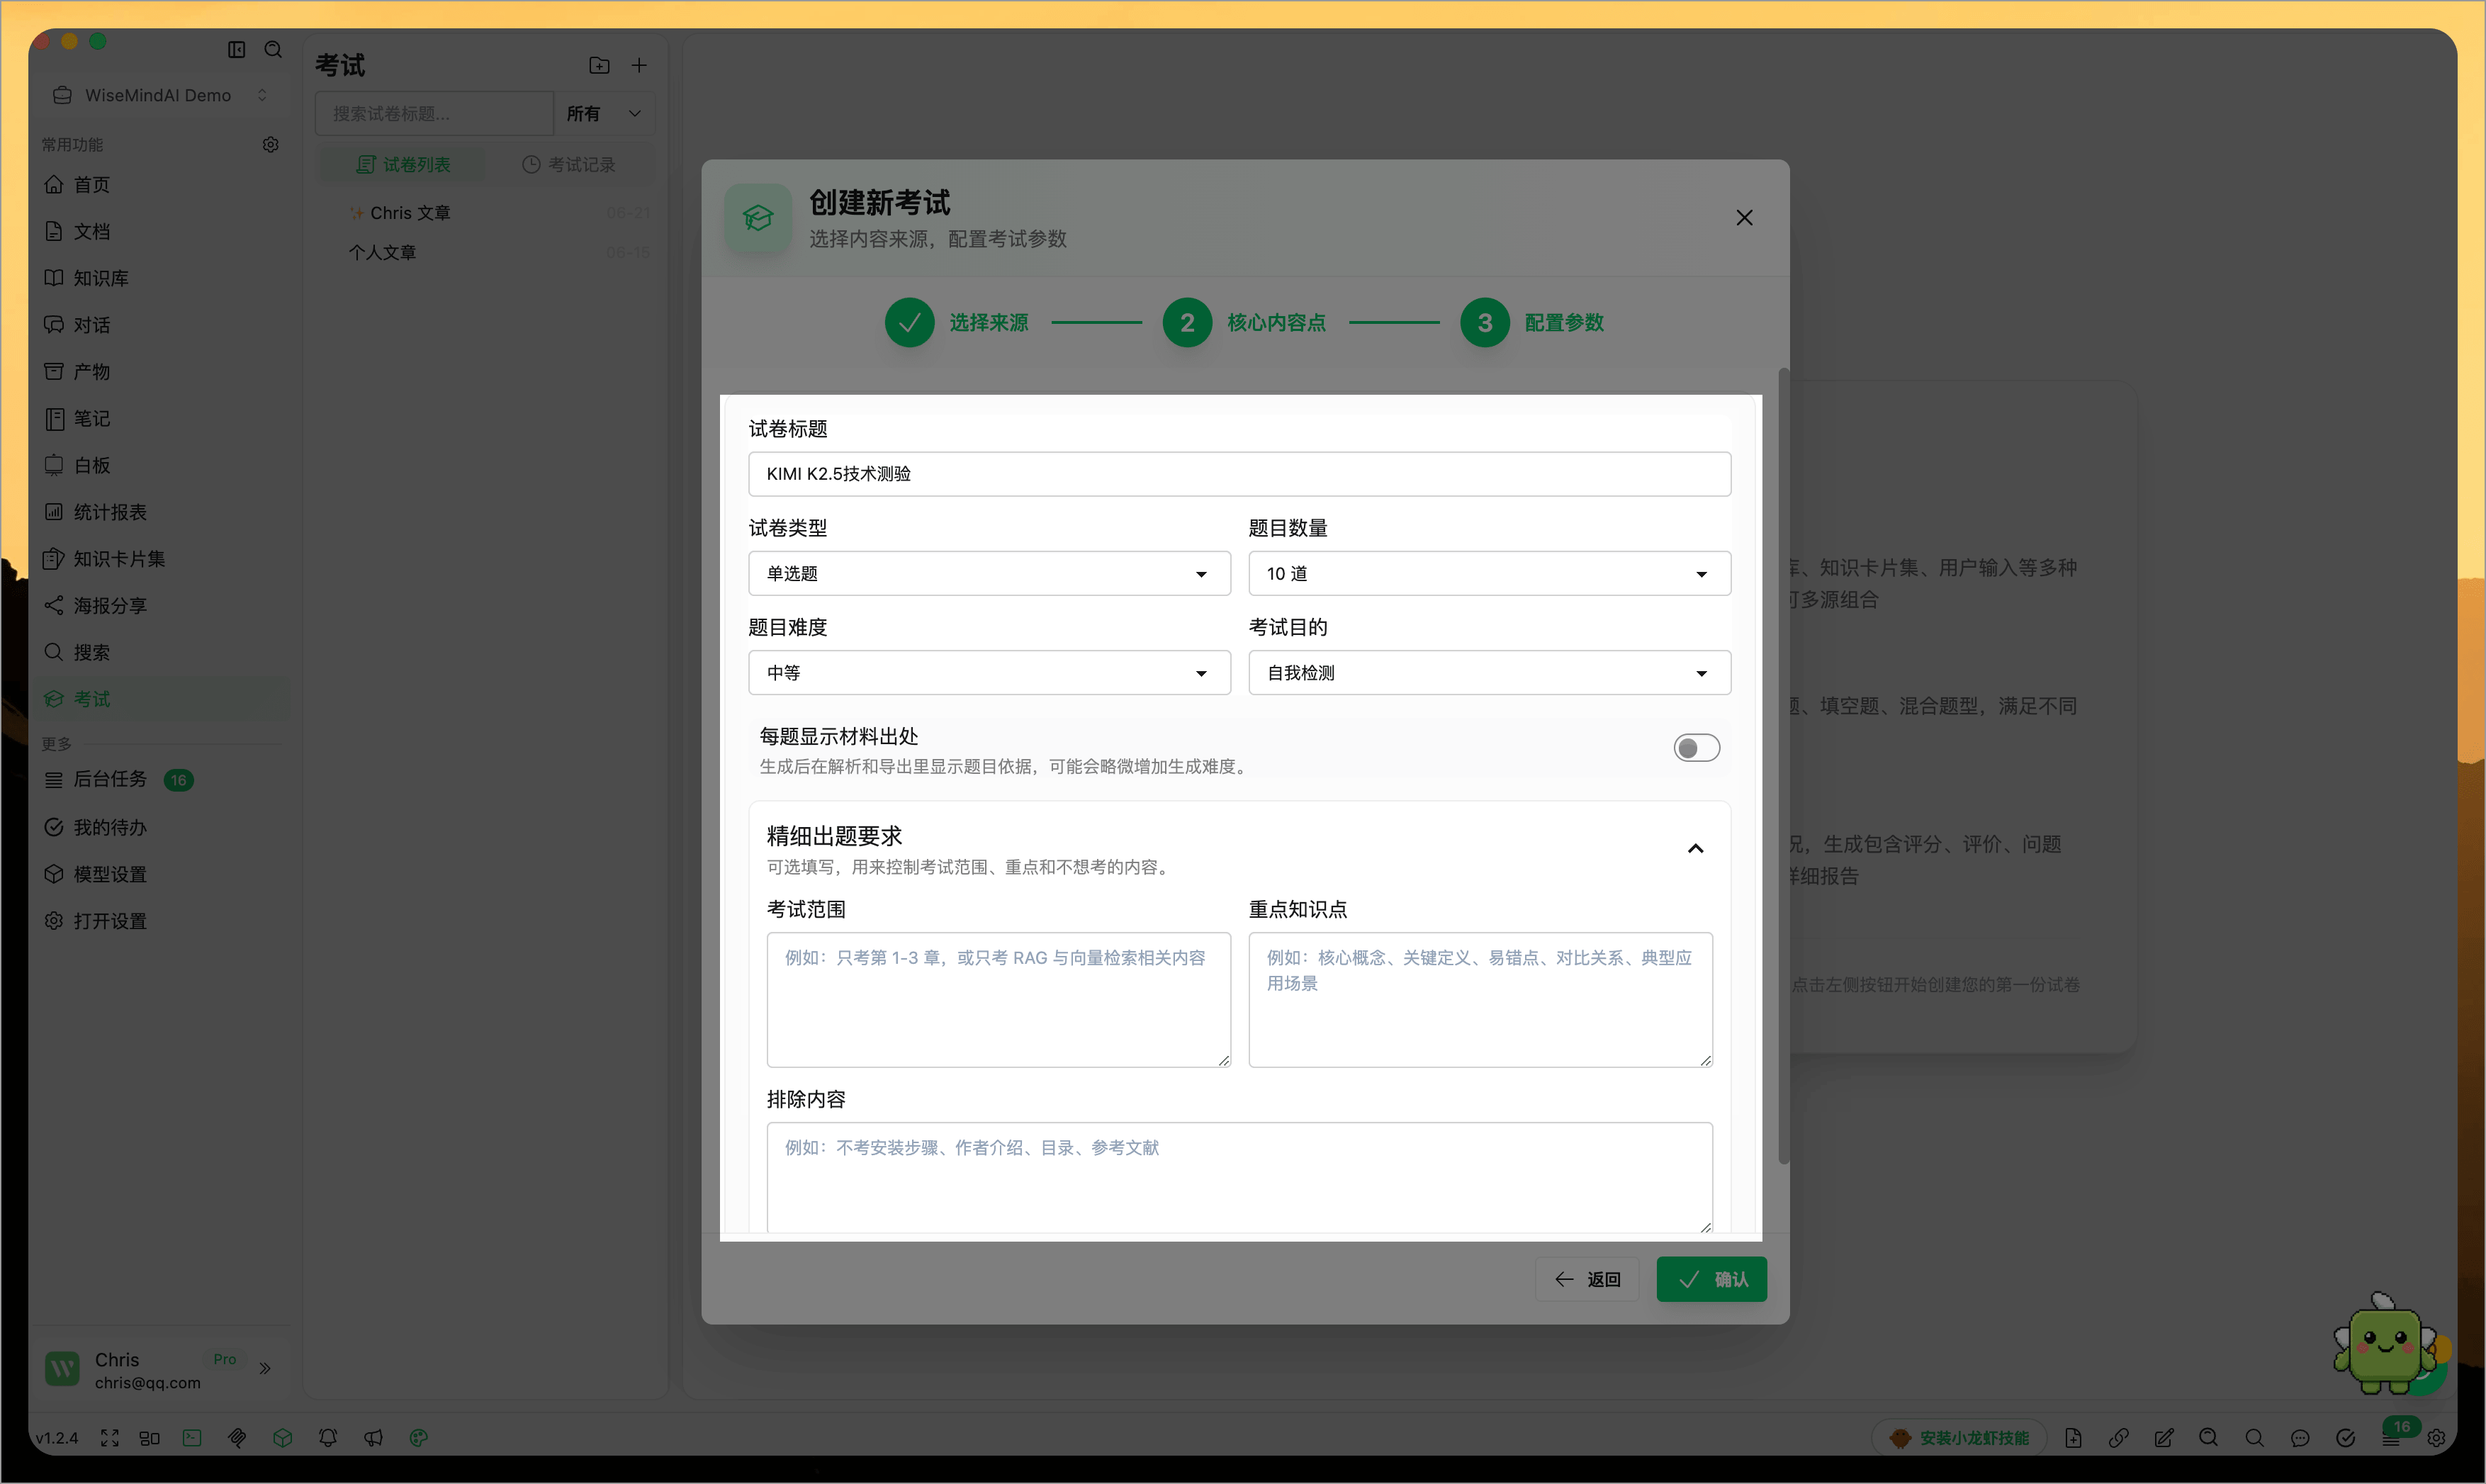Click the rightmost magnifier icon in the bottom toolbar
This screenshot has width=2486, height=1484.
pyautogui.click(x=2254, y=1438)
